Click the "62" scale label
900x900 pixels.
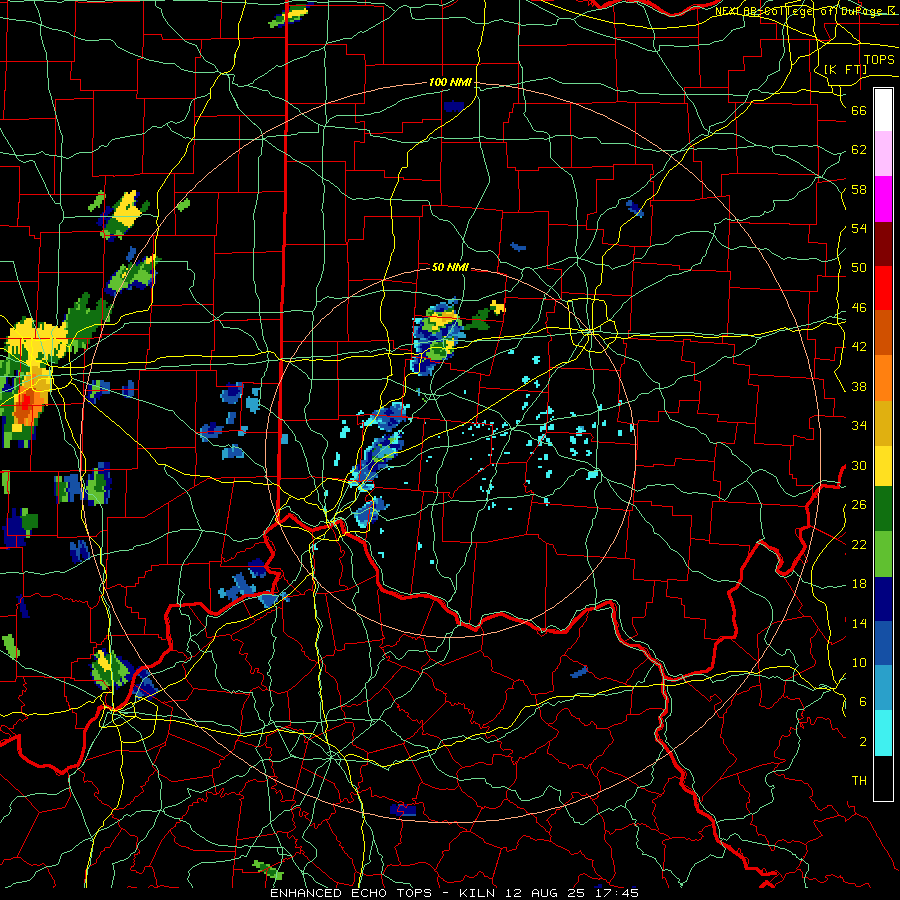click(859, 150)
